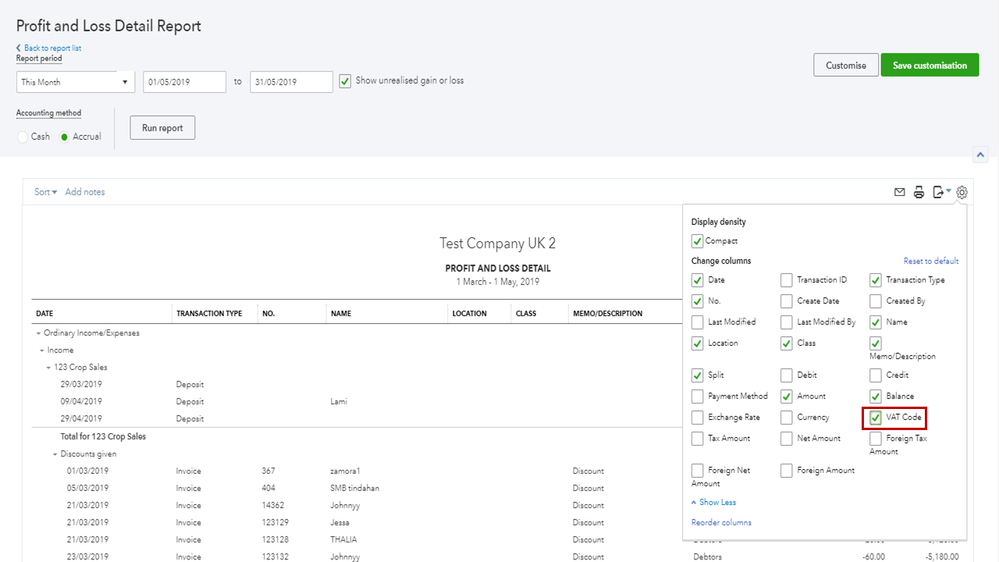Toggle the Compact display density checkbox
999x562 pixels.
[697, 241]
